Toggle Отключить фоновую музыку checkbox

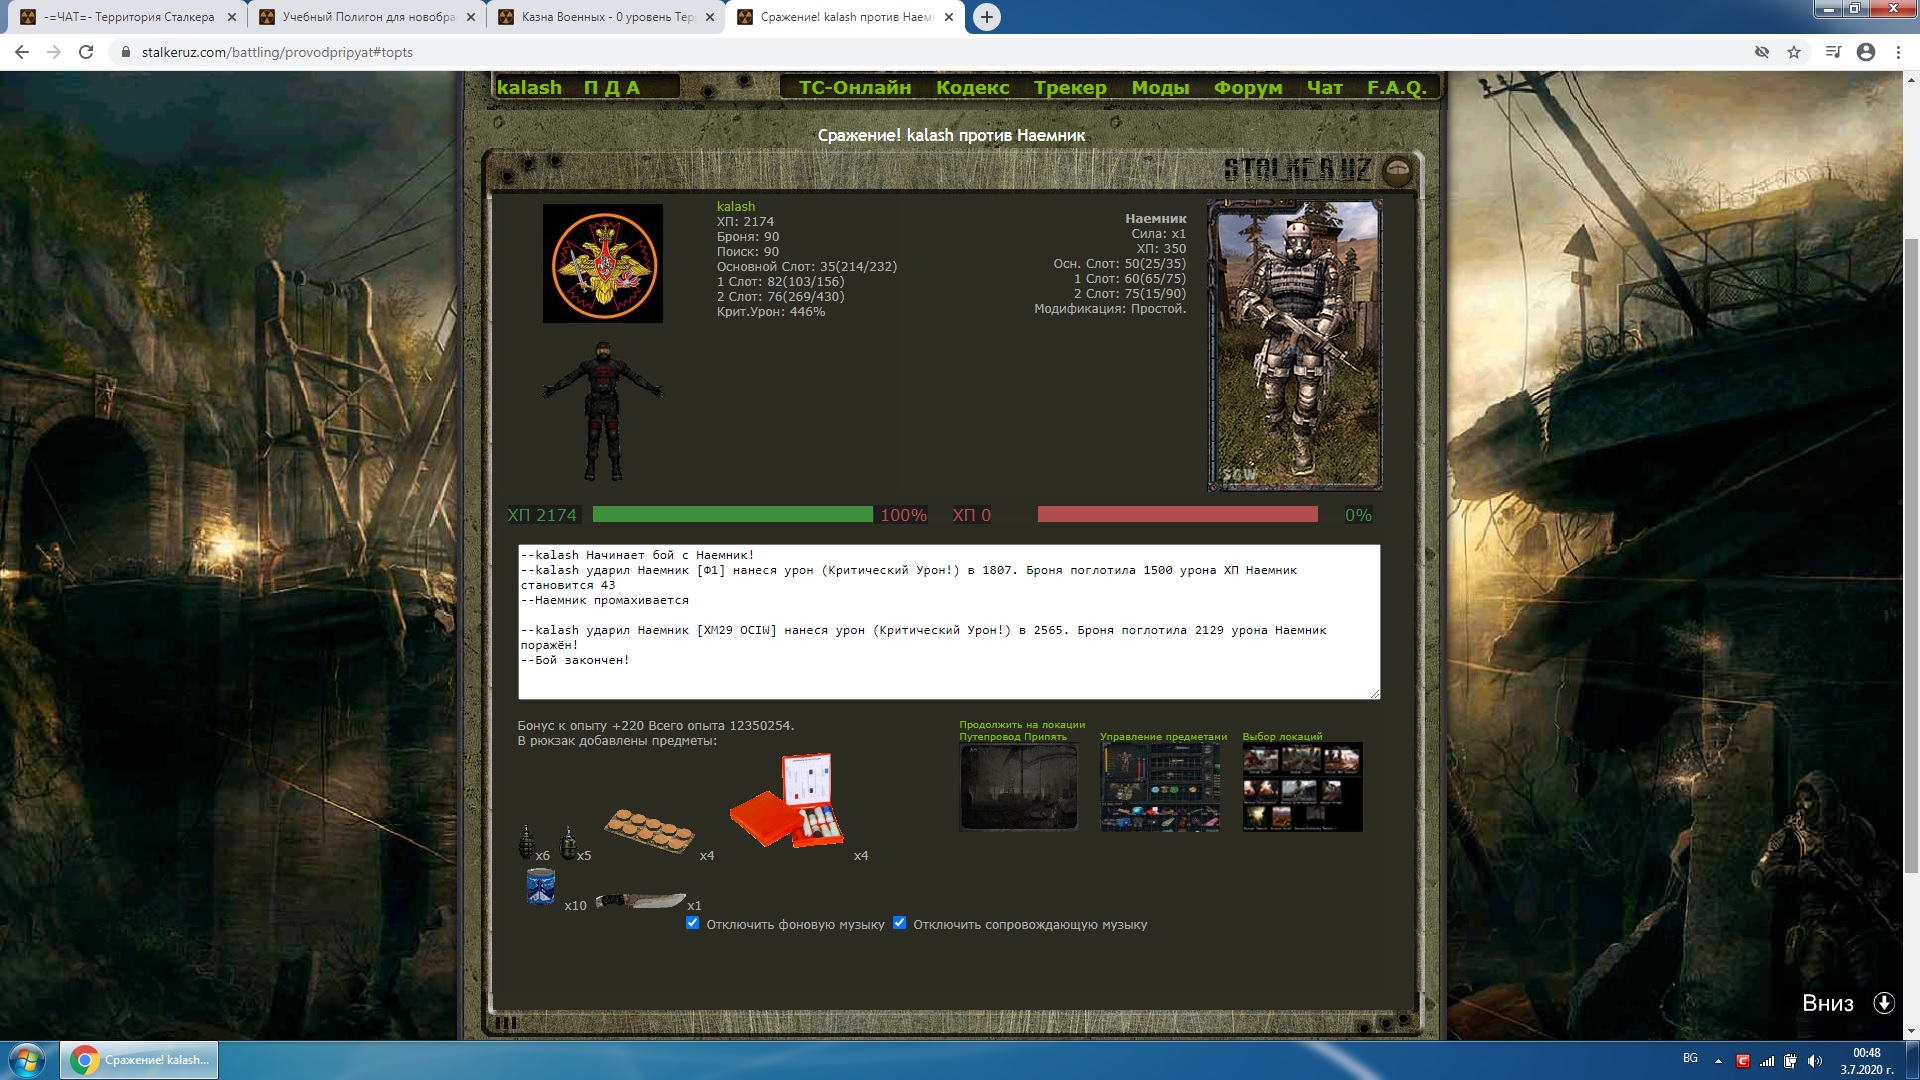[x=693, y=923]
